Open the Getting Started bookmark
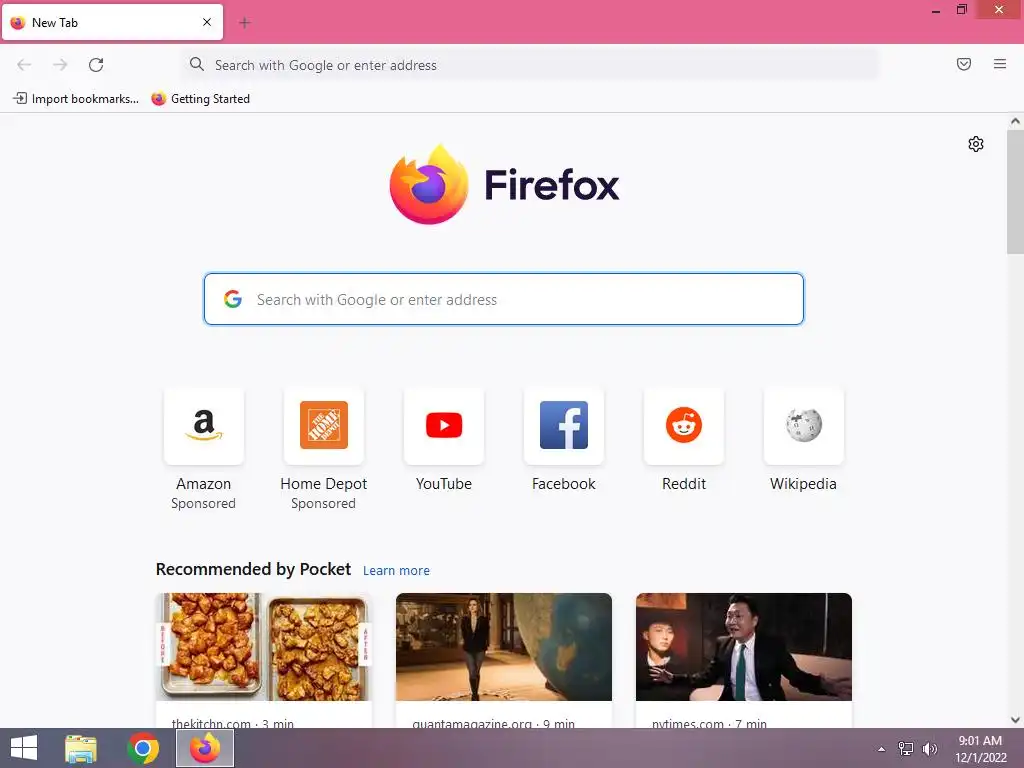This screenshot has width=1024, height=768. 200,99
